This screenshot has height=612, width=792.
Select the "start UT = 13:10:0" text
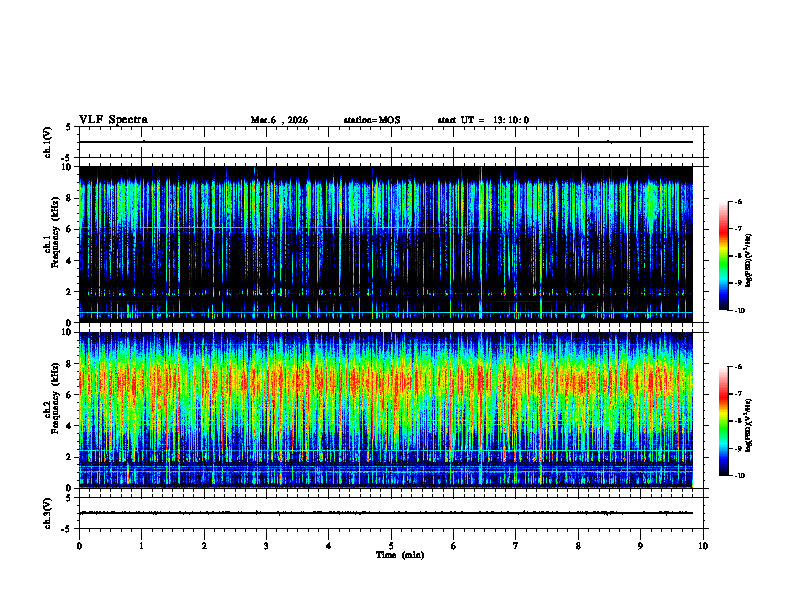pos(483,120)
